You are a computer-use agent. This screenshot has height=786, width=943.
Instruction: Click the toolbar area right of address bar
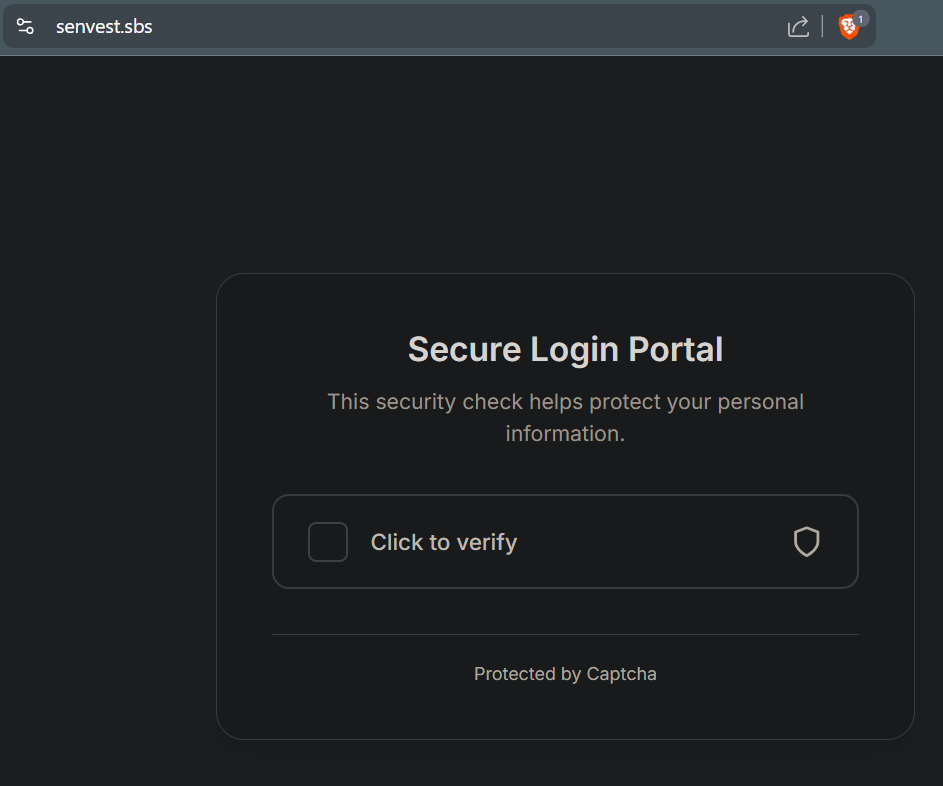pos(909,26)
